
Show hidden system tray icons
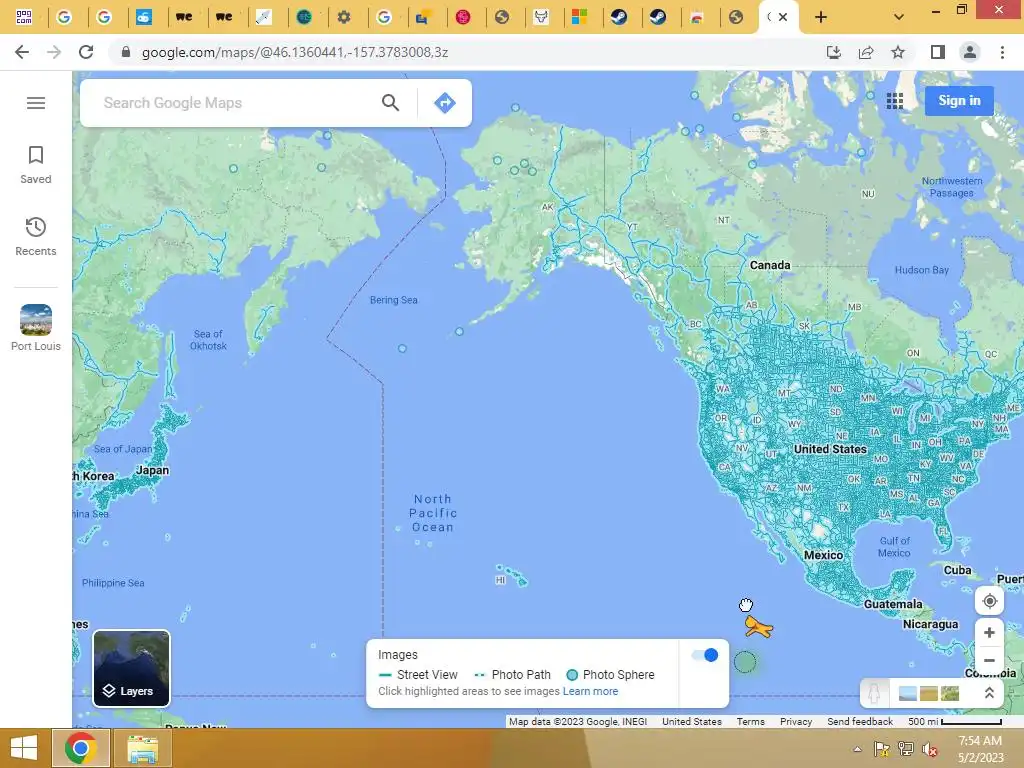(x=857, y=749)
